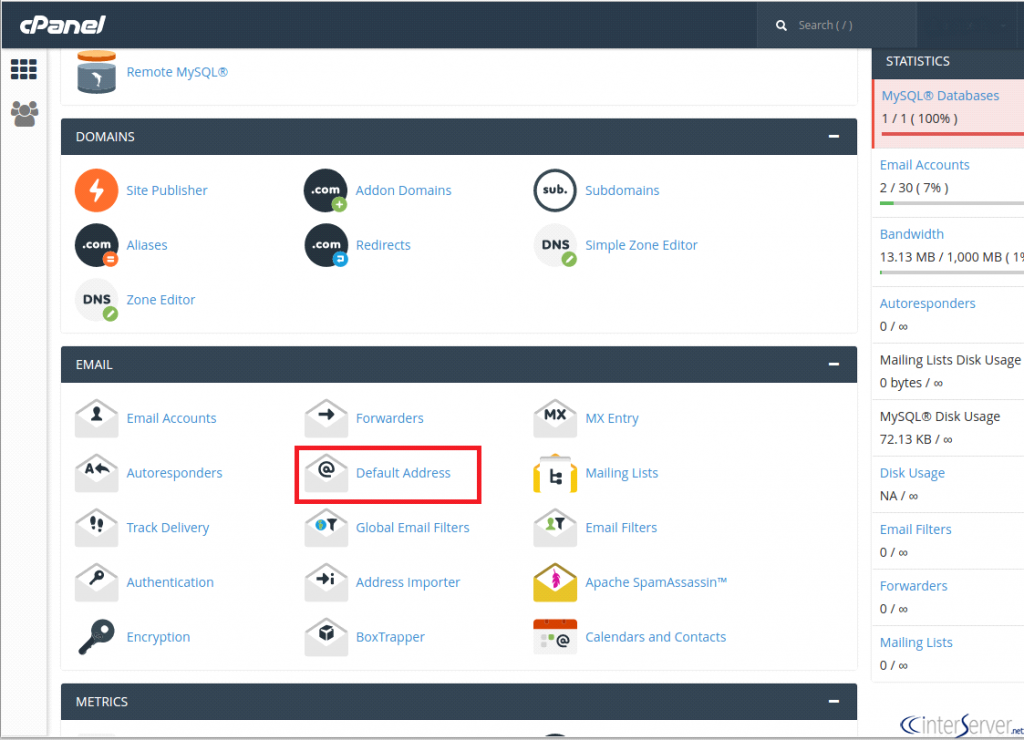Go to Email Accounts in Statistics panel
This screenshot has height=740, width=1024.
point(924,165)
